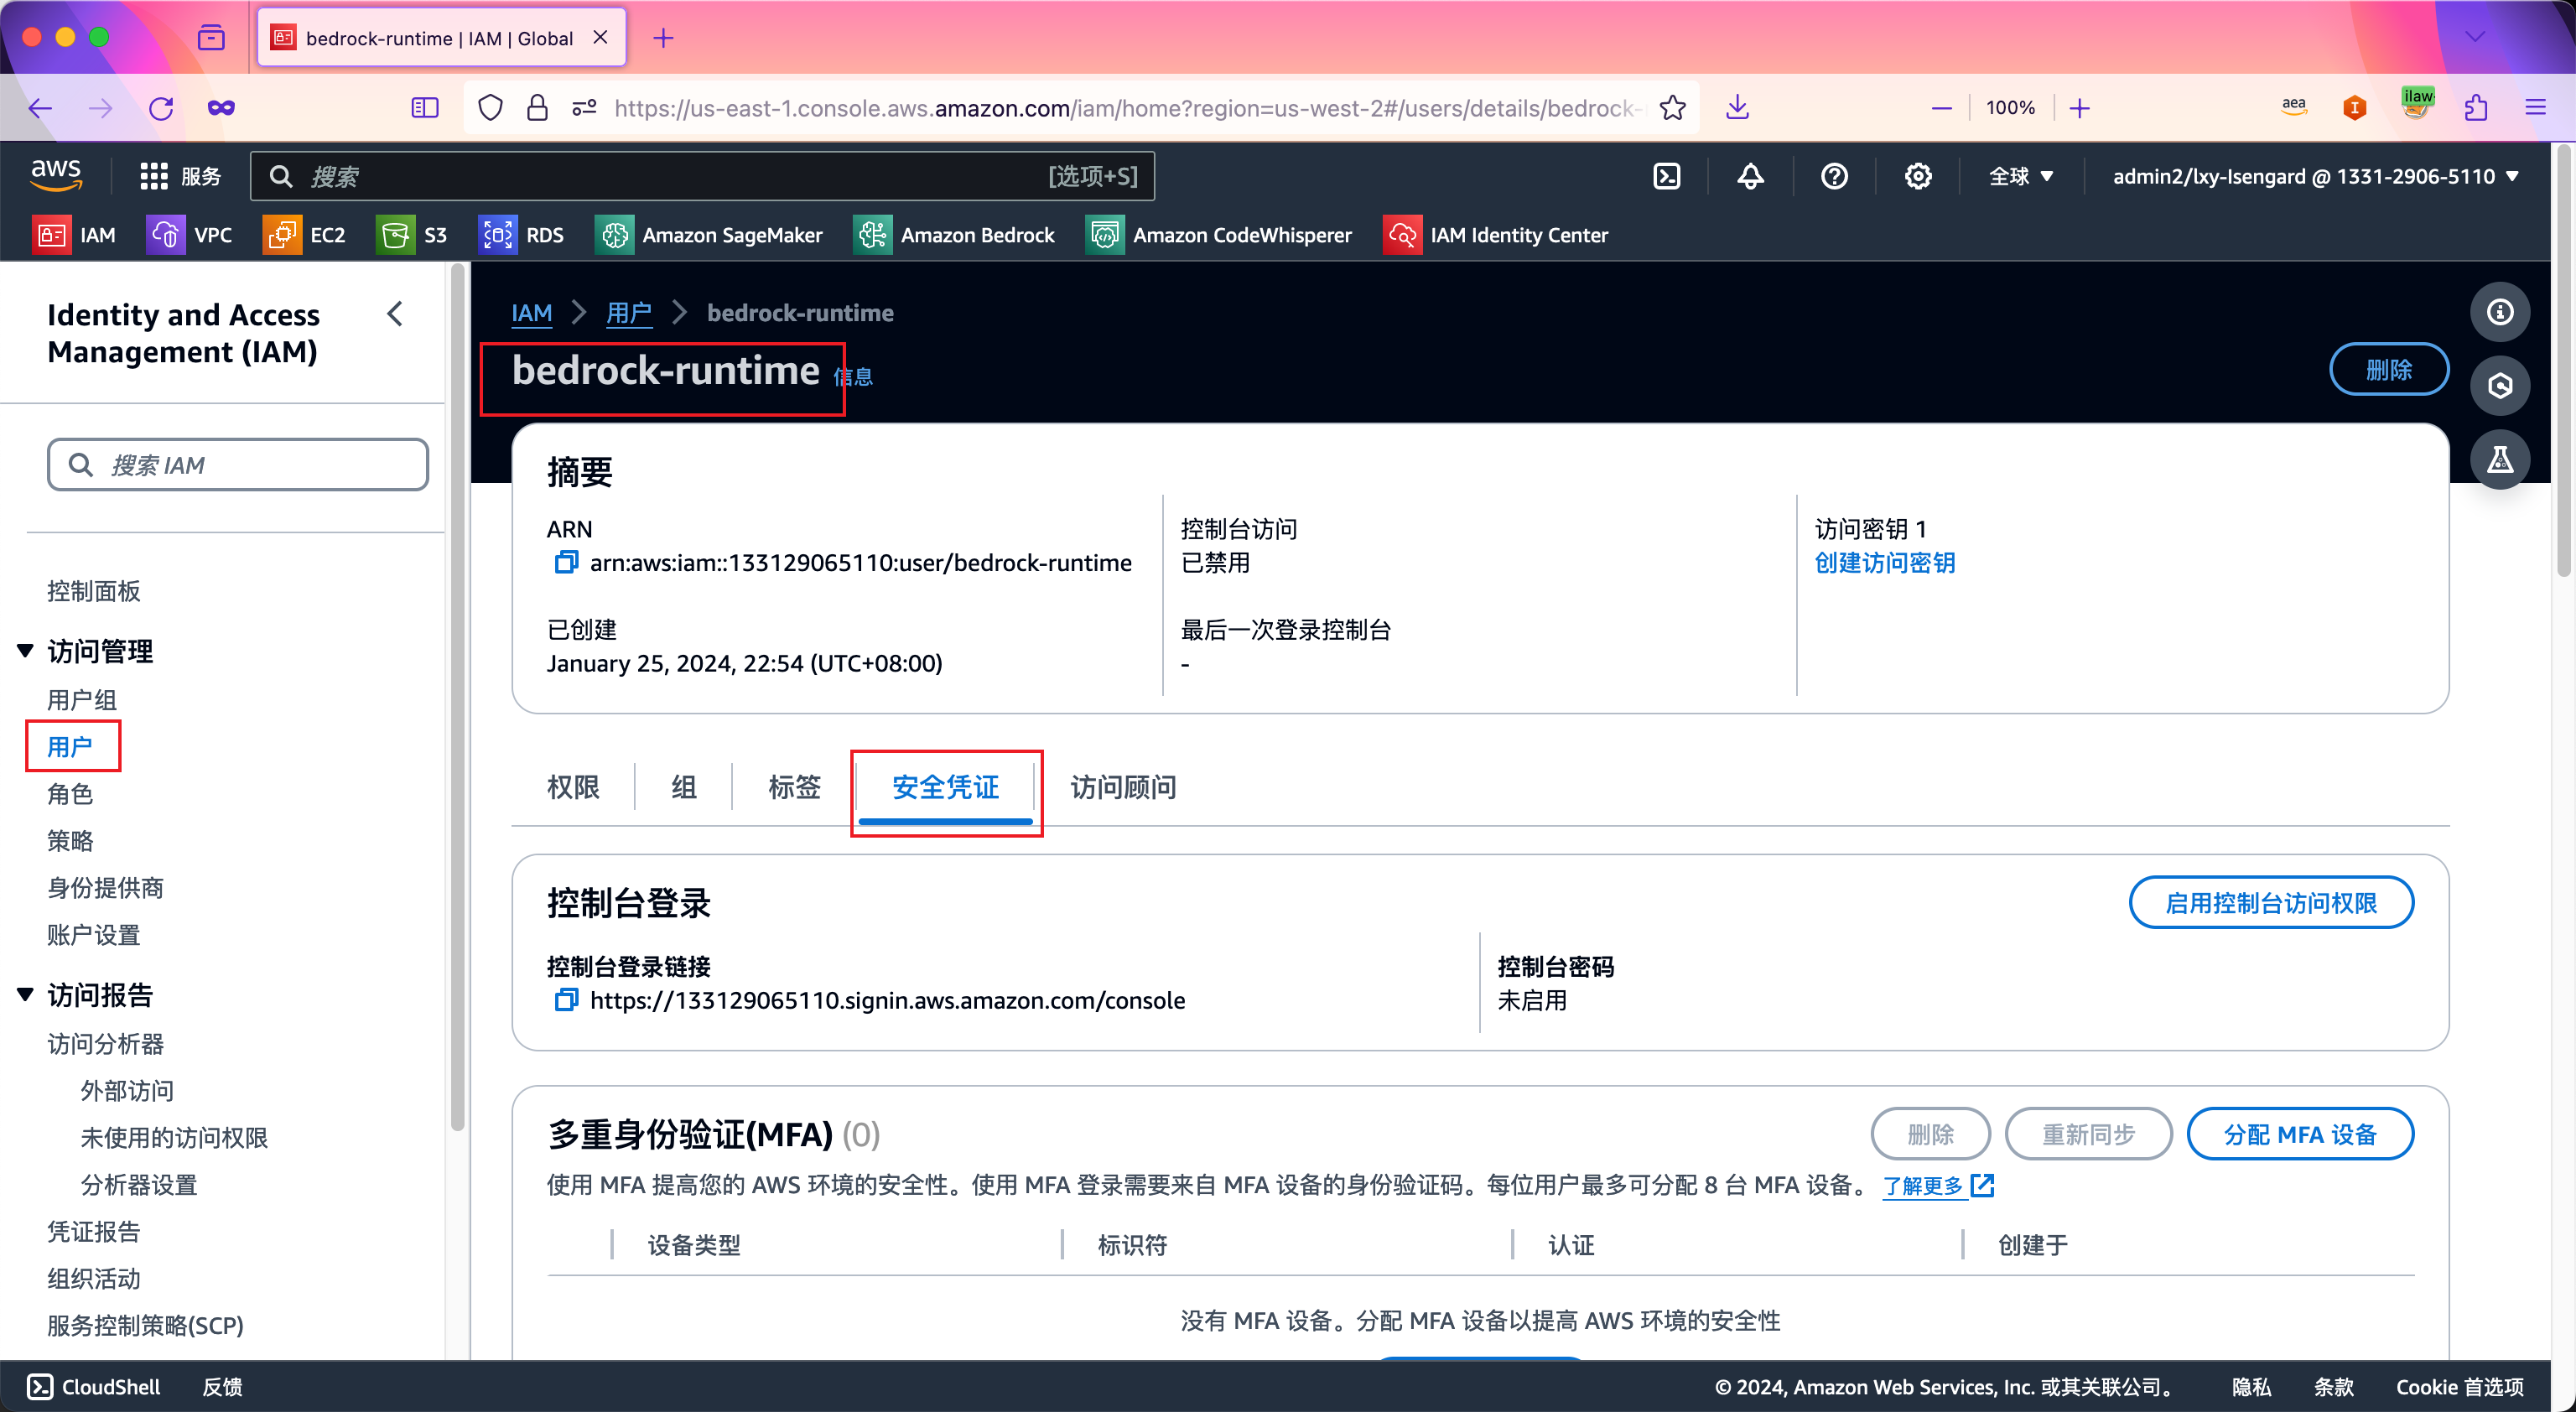Switch to the 组 tab

(x=684, y=787)
